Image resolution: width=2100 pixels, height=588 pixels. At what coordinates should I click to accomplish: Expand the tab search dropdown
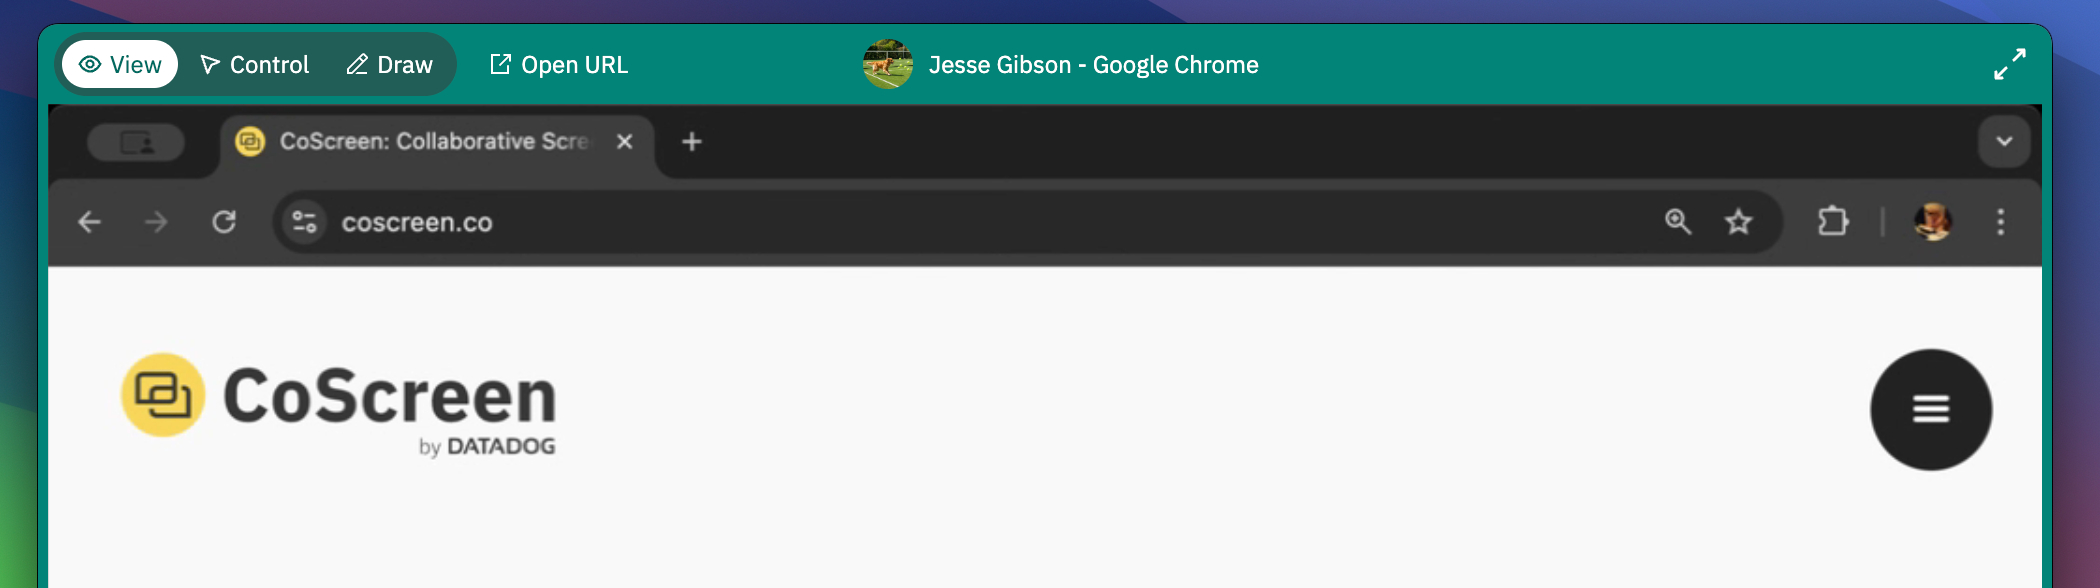pos(2004,142)
